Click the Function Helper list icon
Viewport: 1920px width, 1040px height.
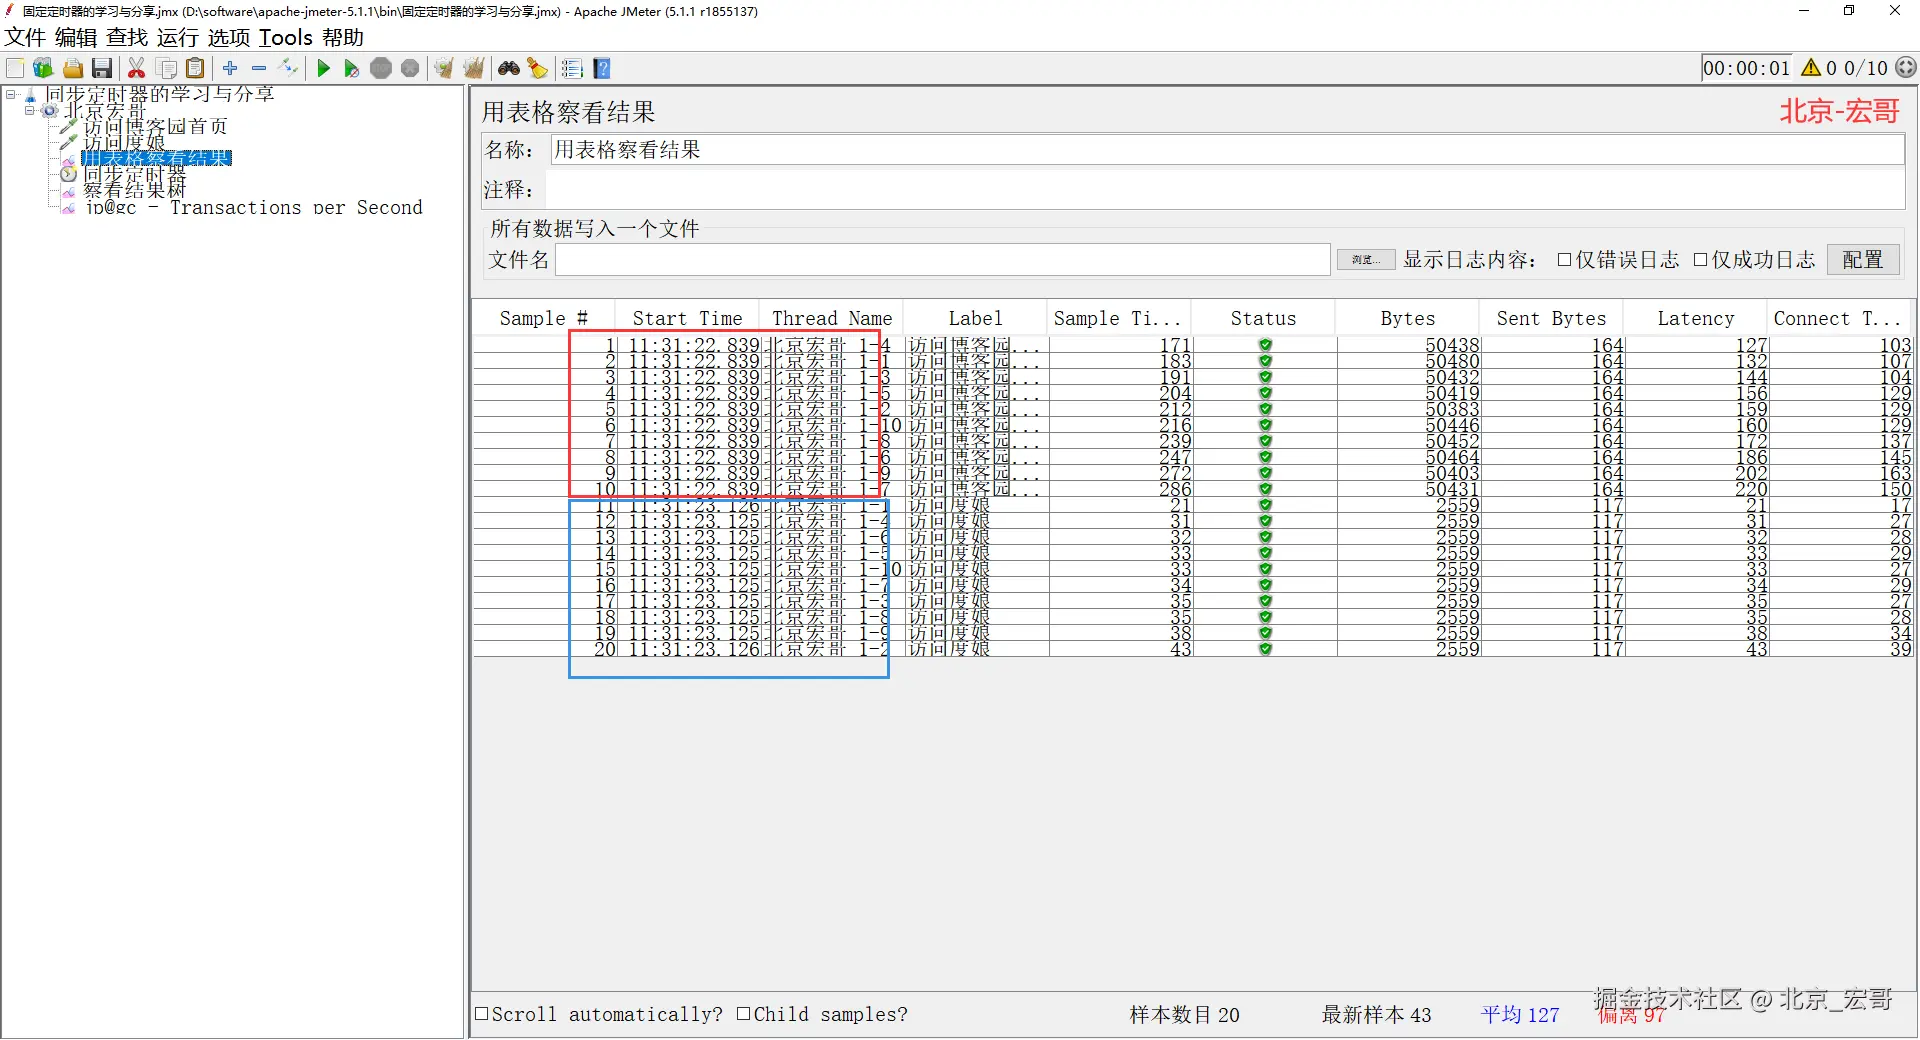[x=572, y=68]
